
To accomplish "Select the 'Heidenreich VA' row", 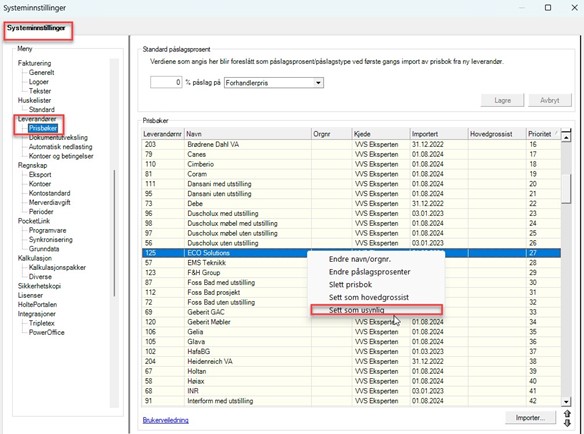I will (x=351, y=361).
